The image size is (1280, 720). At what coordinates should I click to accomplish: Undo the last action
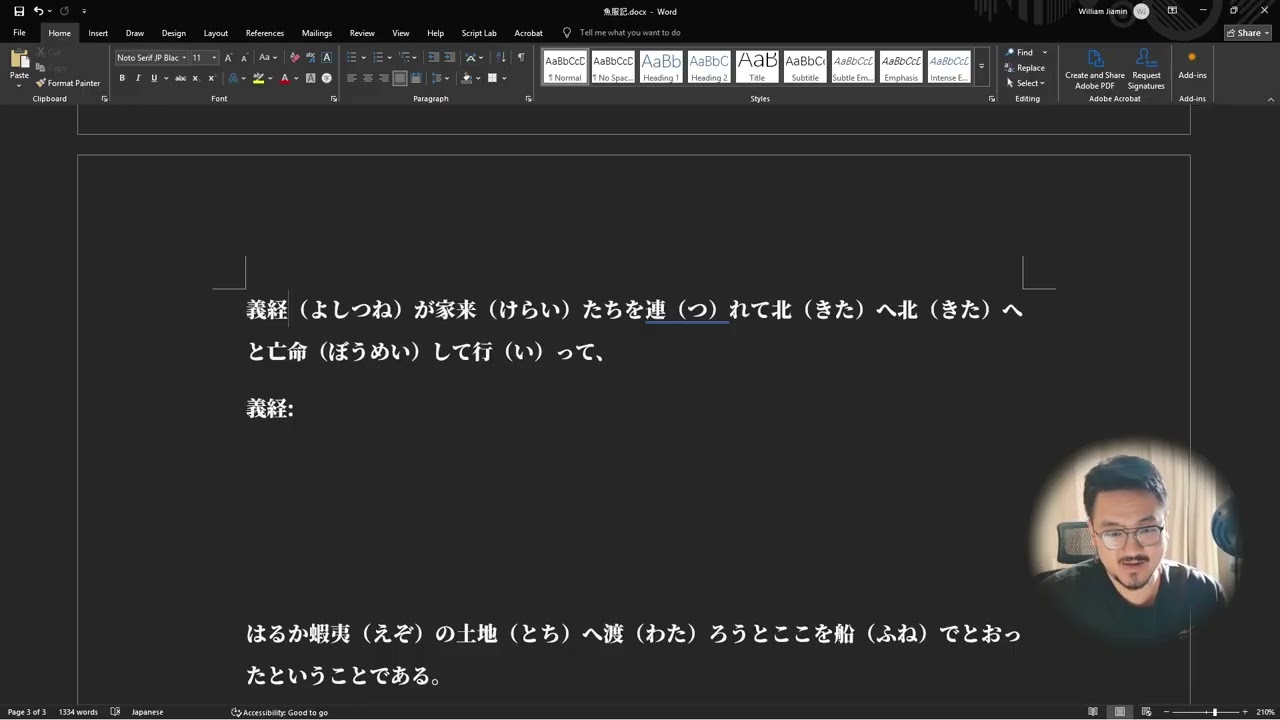pyautogui.click(x=38, y=11)
